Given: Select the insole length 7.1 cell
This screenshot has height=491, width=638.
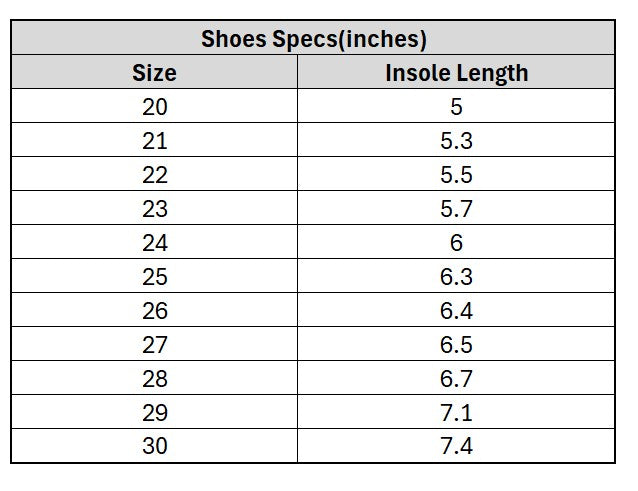Looking at the screenshot, I should 456,413.
